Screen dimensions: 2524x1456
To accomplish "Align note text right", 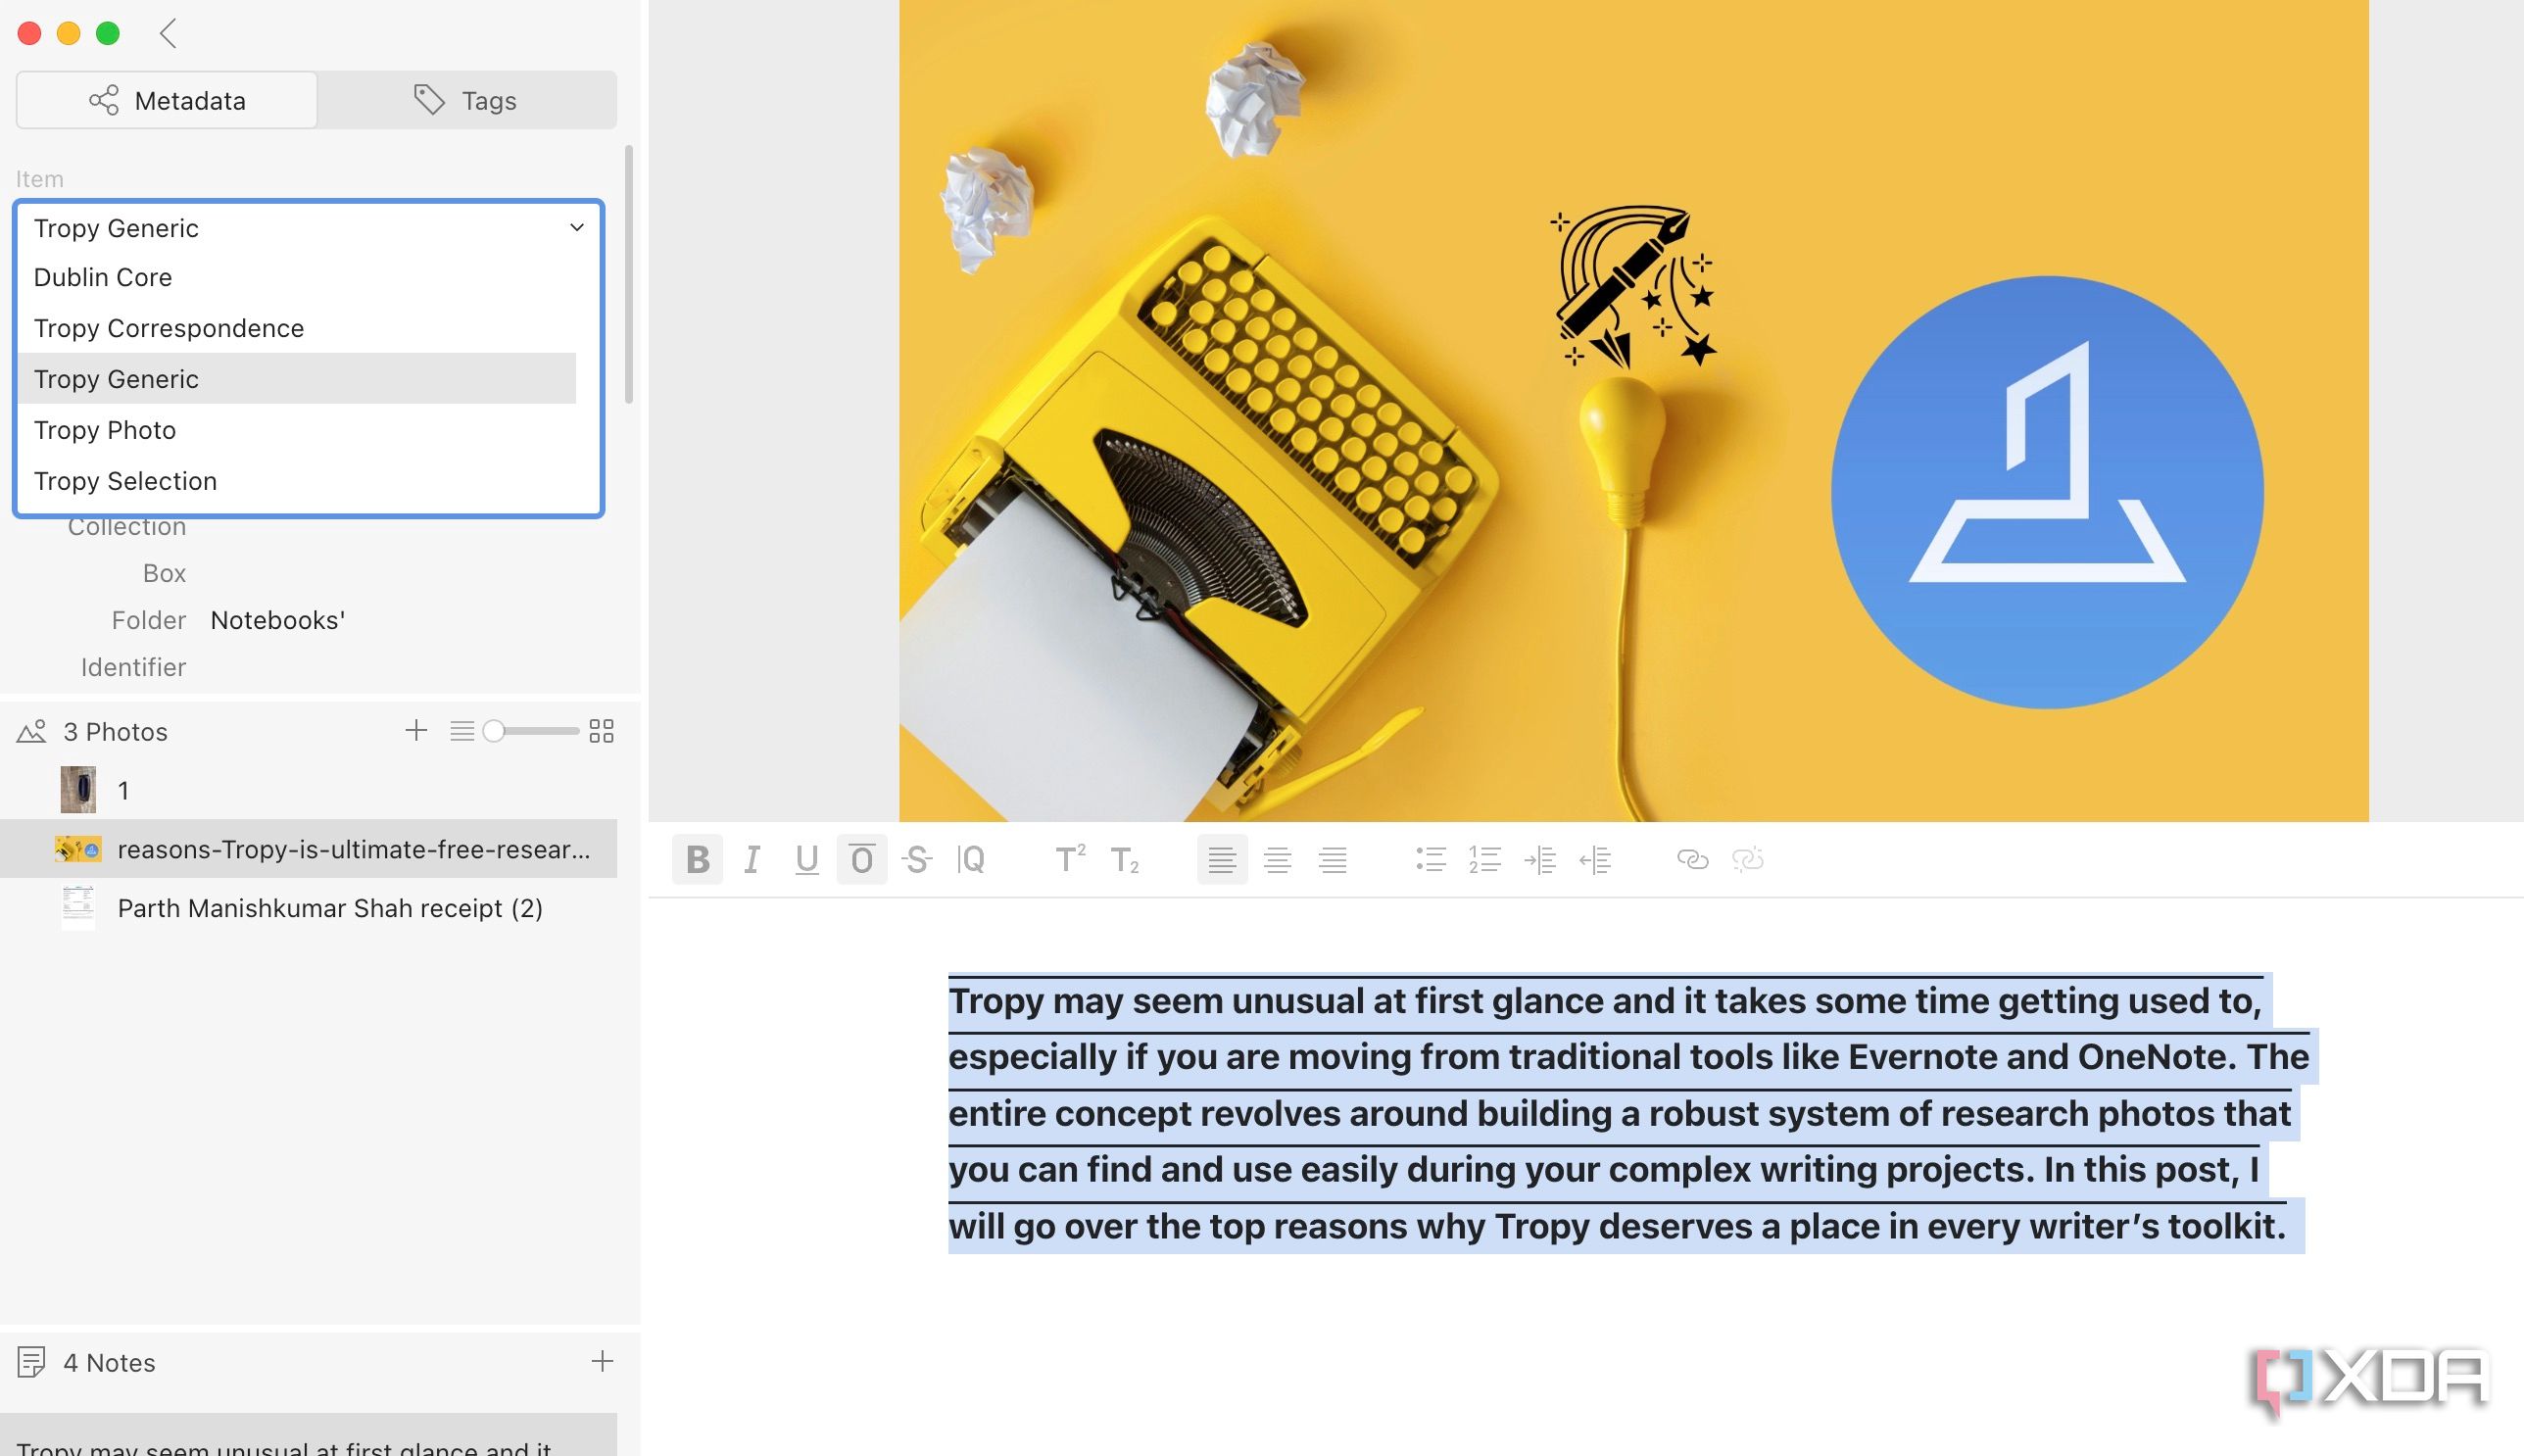I will click(x=1333, y=859).
